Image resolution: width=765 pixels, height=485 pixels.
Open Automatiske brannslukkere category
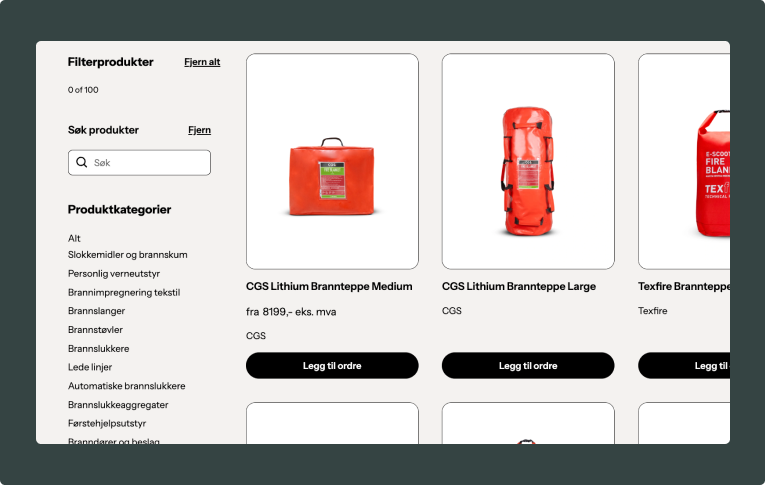tap(127, 386)
